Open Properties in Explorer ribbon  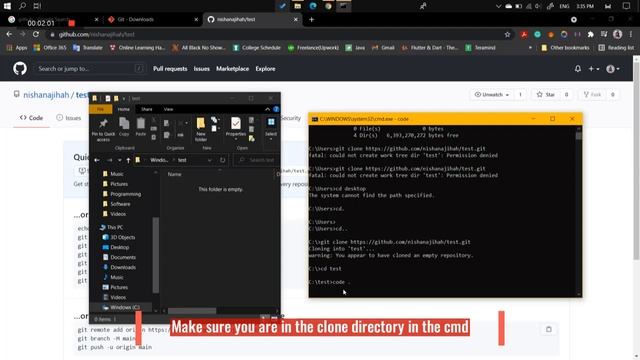236,129
